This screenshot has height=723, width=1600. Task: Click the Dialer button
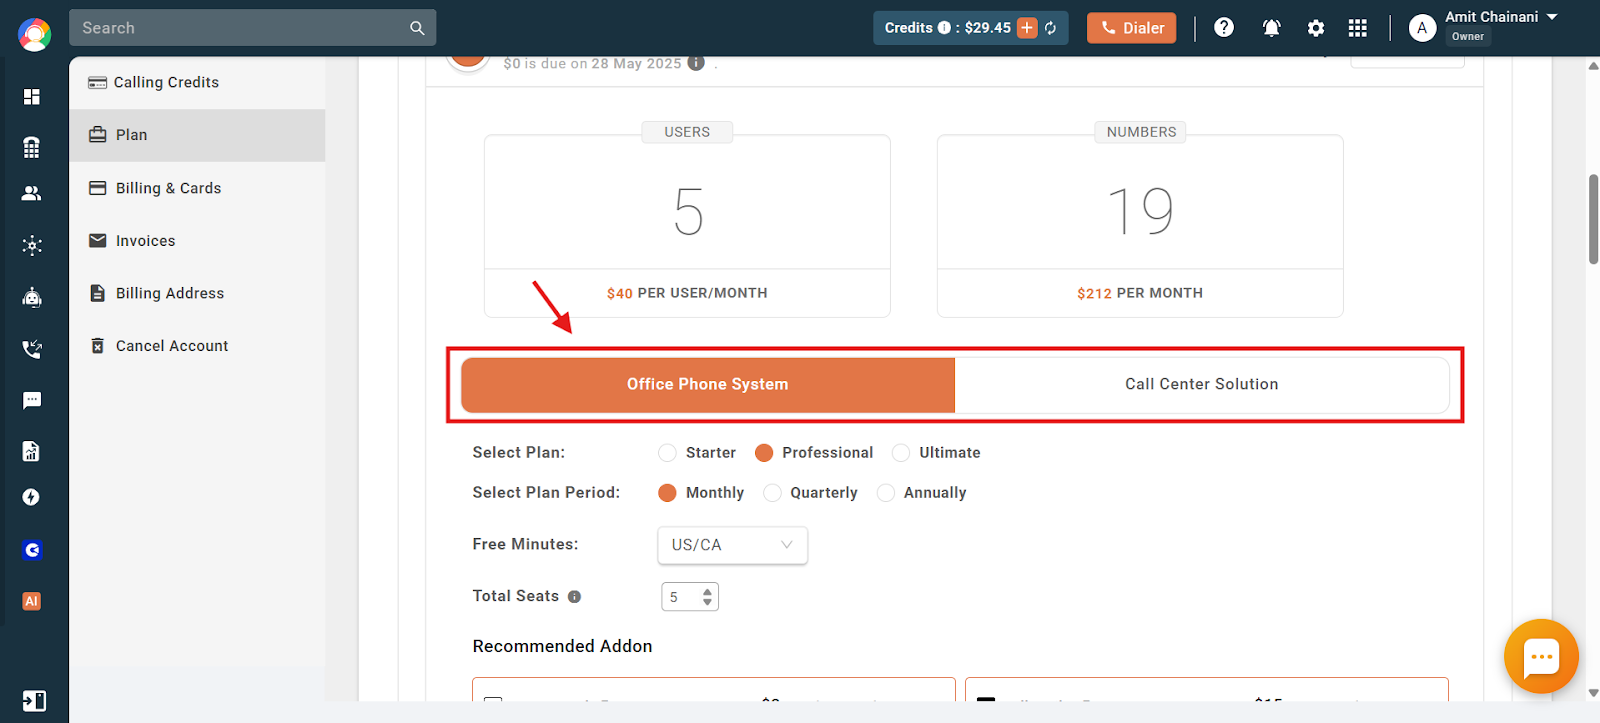[1132, 28]
